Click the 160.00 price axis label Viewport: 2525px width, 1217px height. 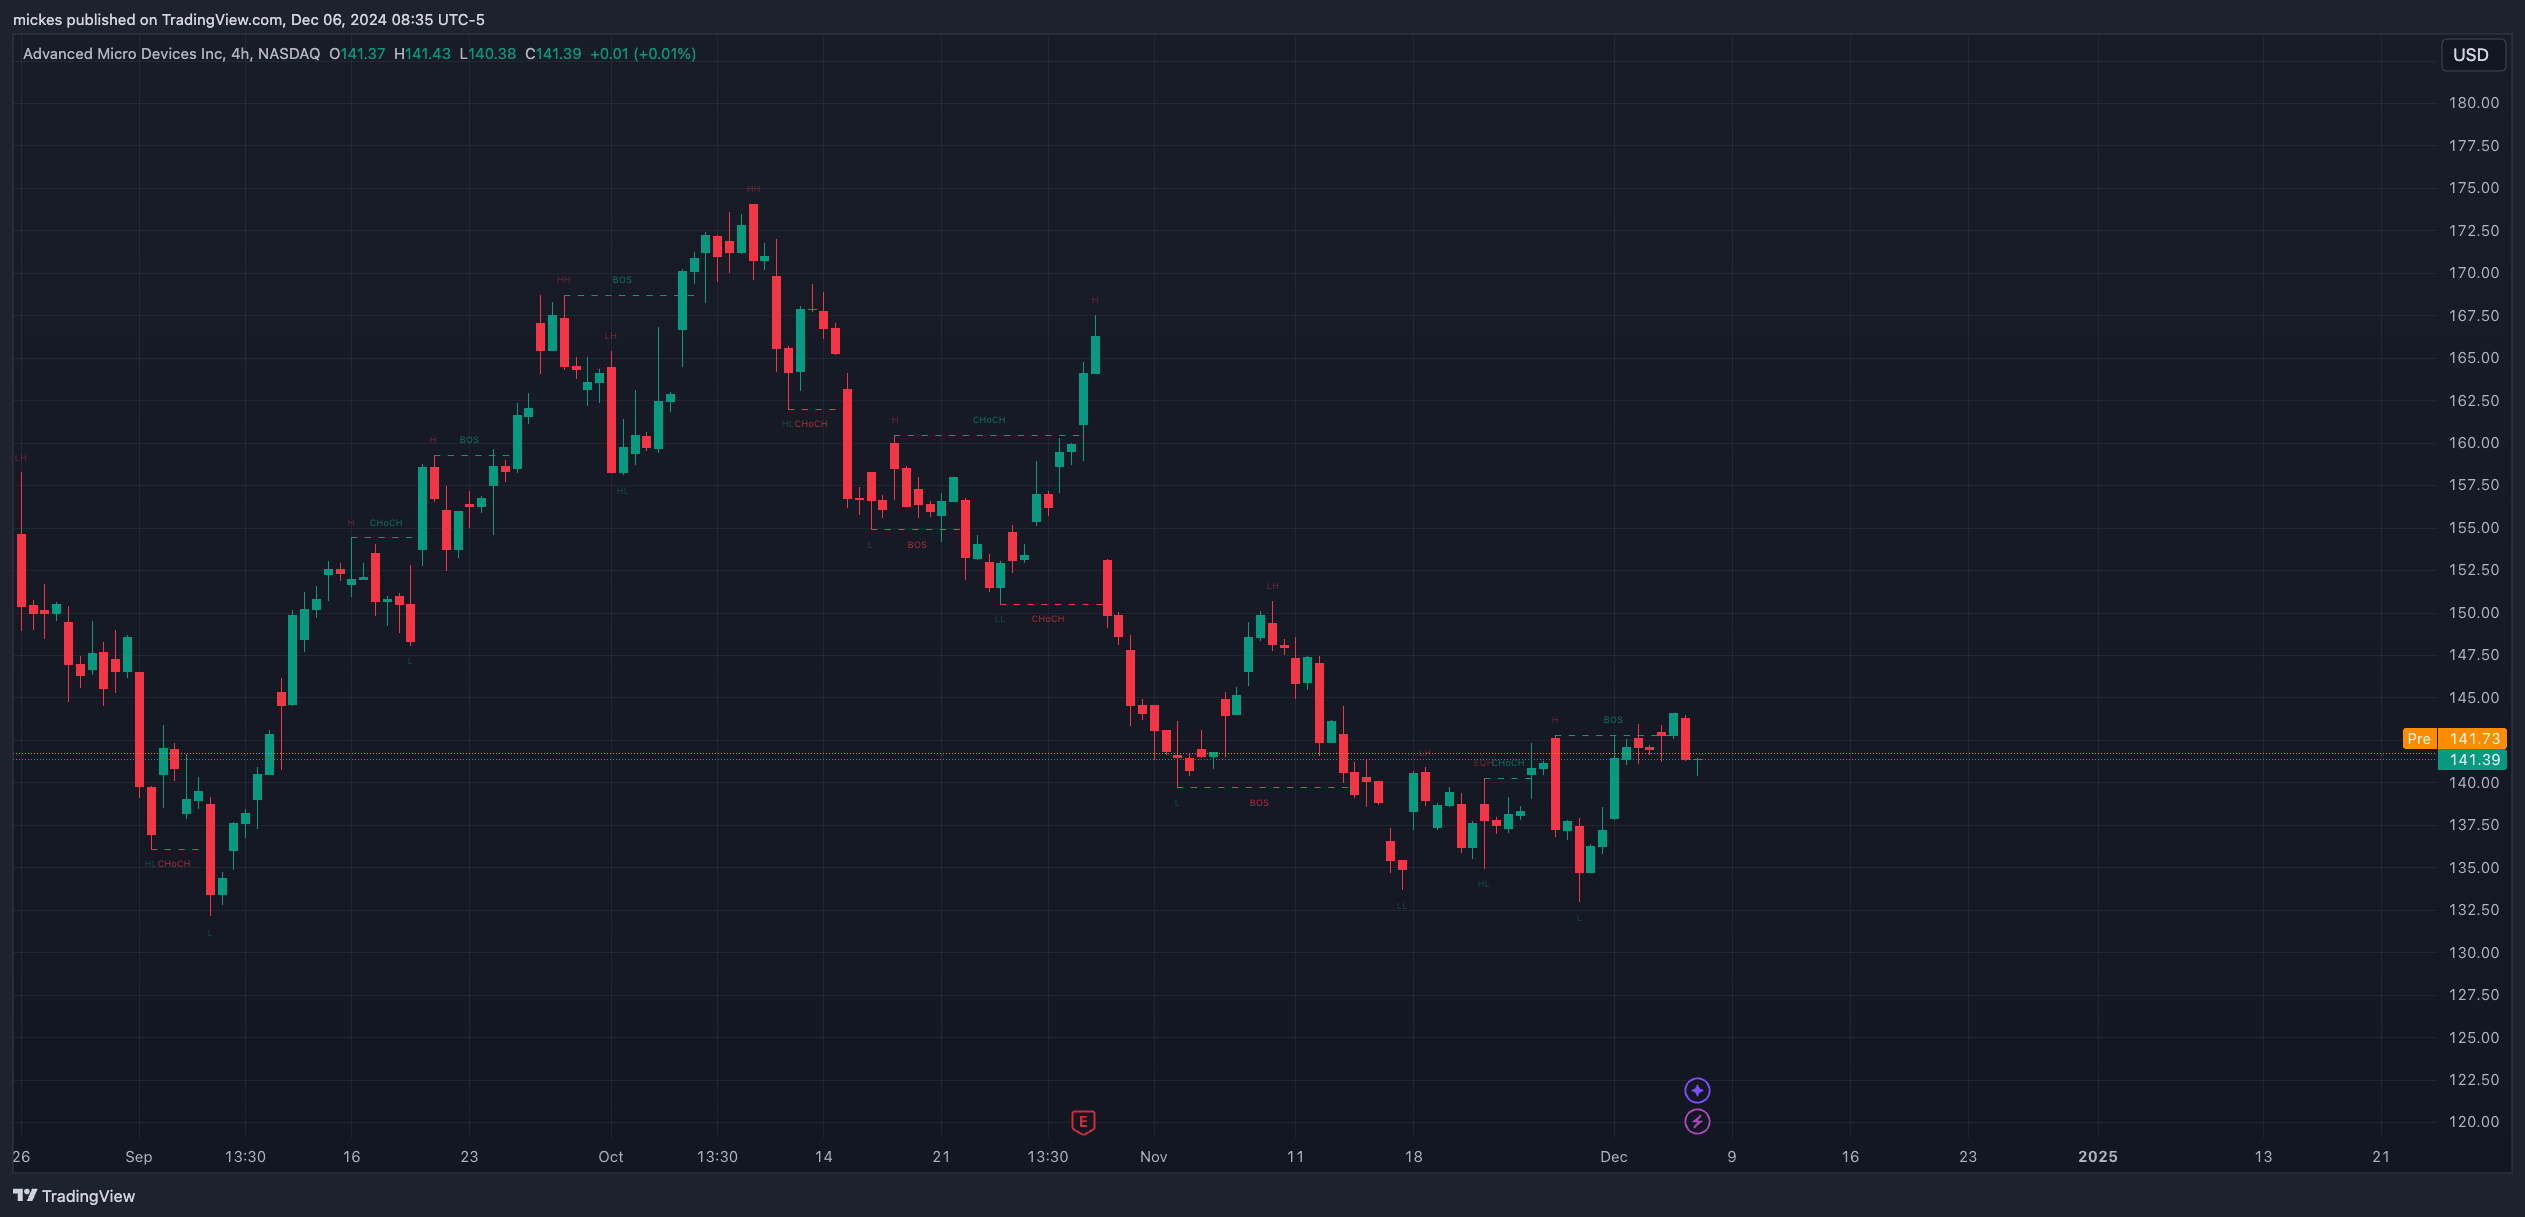tap(2473, 443)
